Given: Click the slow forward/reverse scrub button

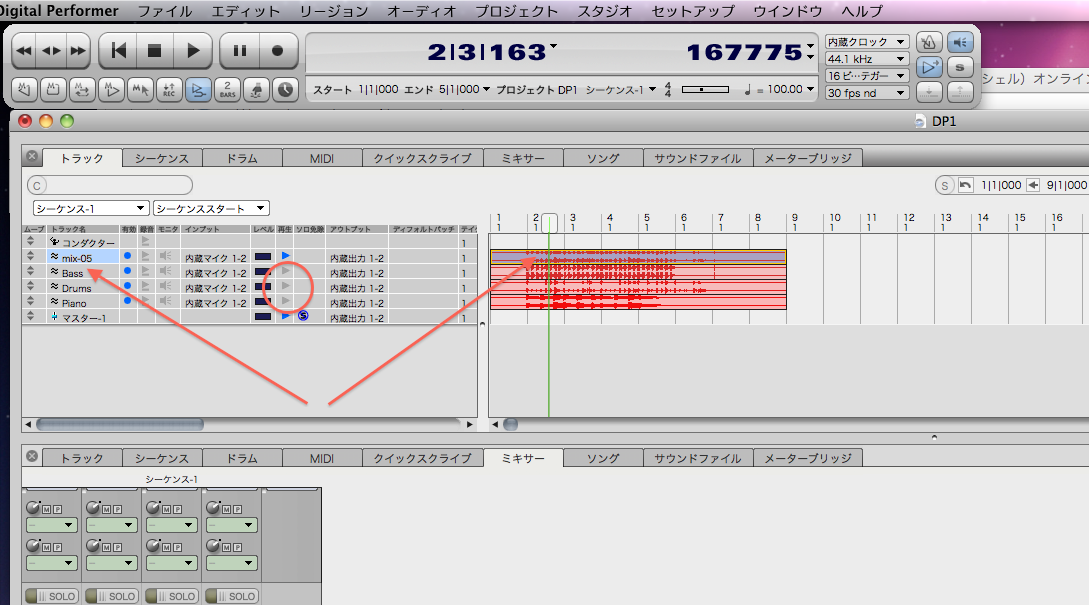Looking at the screenshot, I should [x=51, y=51].
